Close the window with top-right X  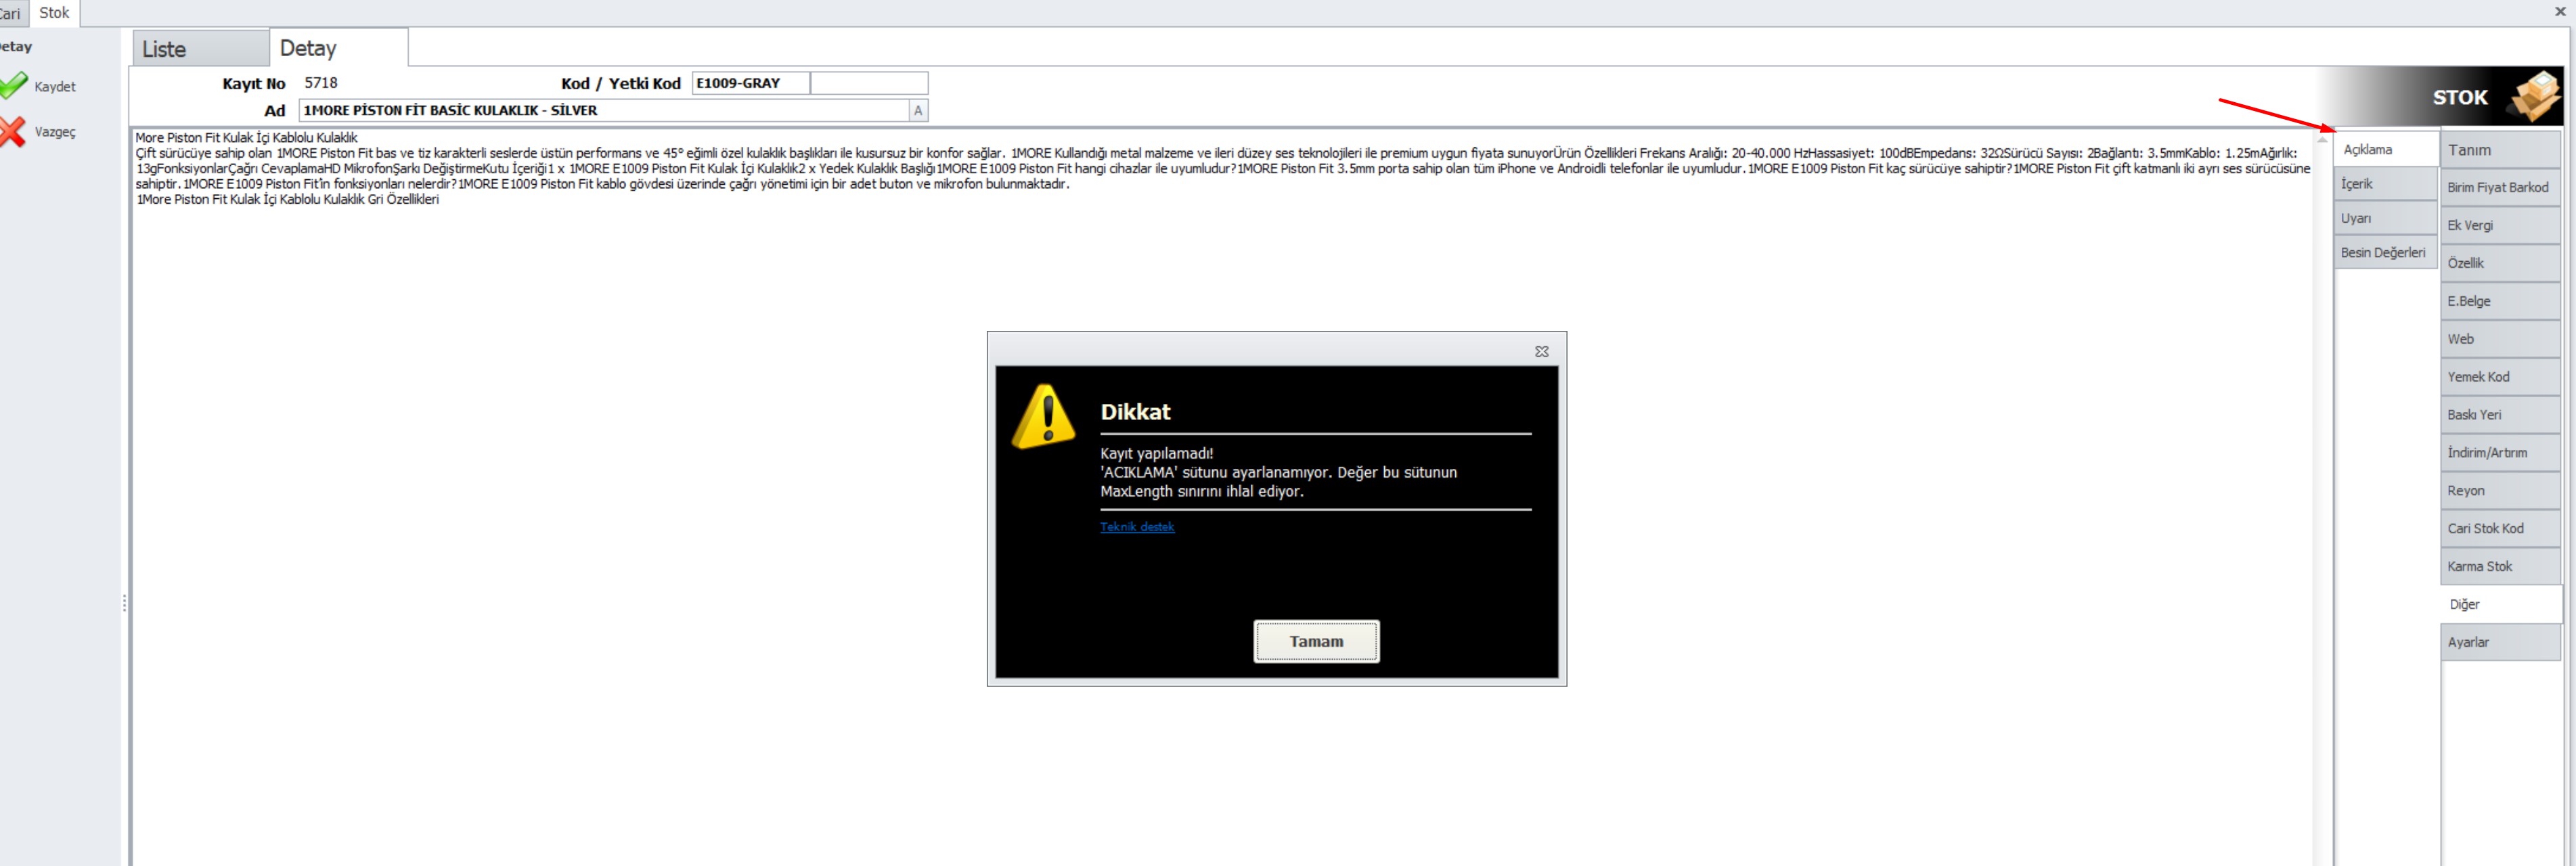[2560, 11]
